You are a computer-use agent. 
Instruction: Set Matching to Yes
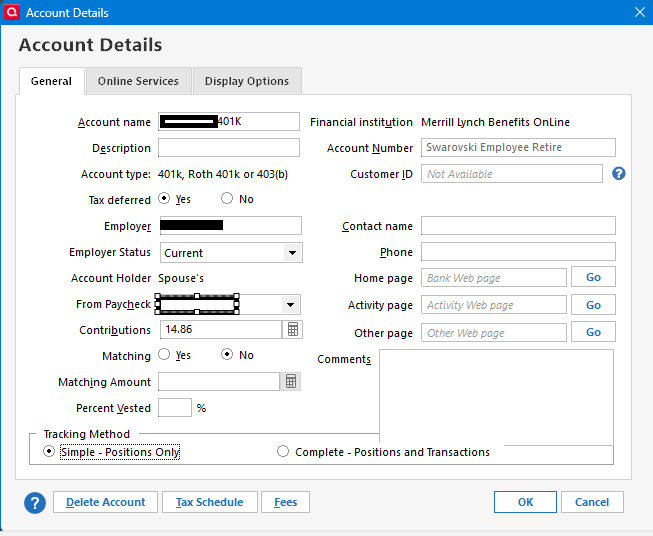(164, 354)
